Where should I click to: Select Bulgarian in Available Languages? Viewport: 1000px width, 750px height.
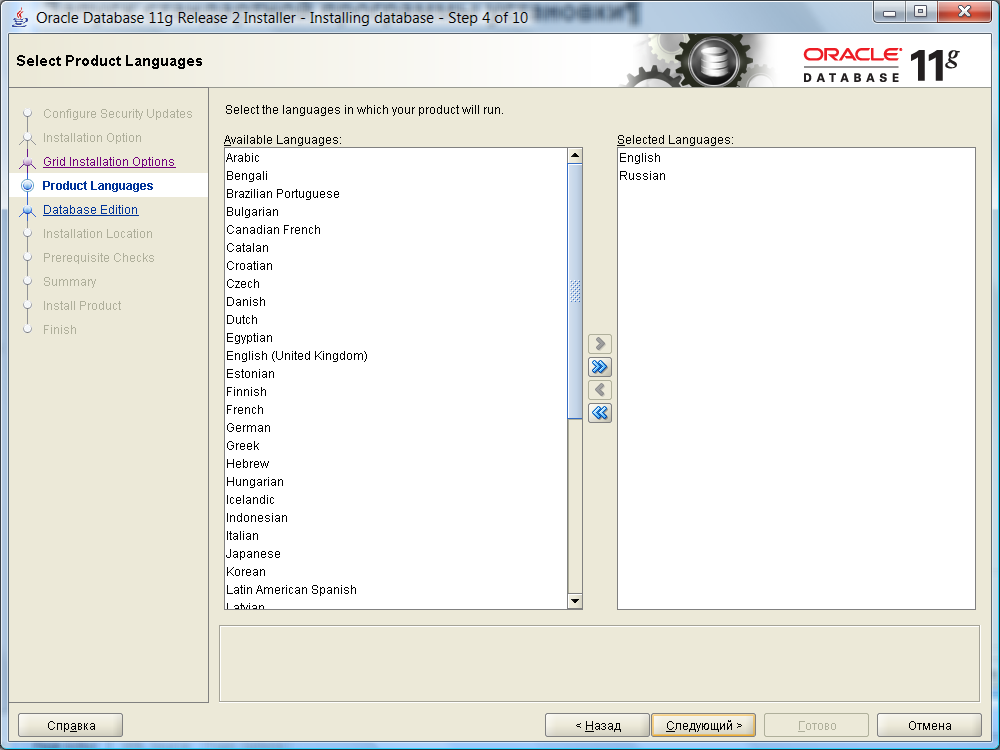click(x=395, y=212)
